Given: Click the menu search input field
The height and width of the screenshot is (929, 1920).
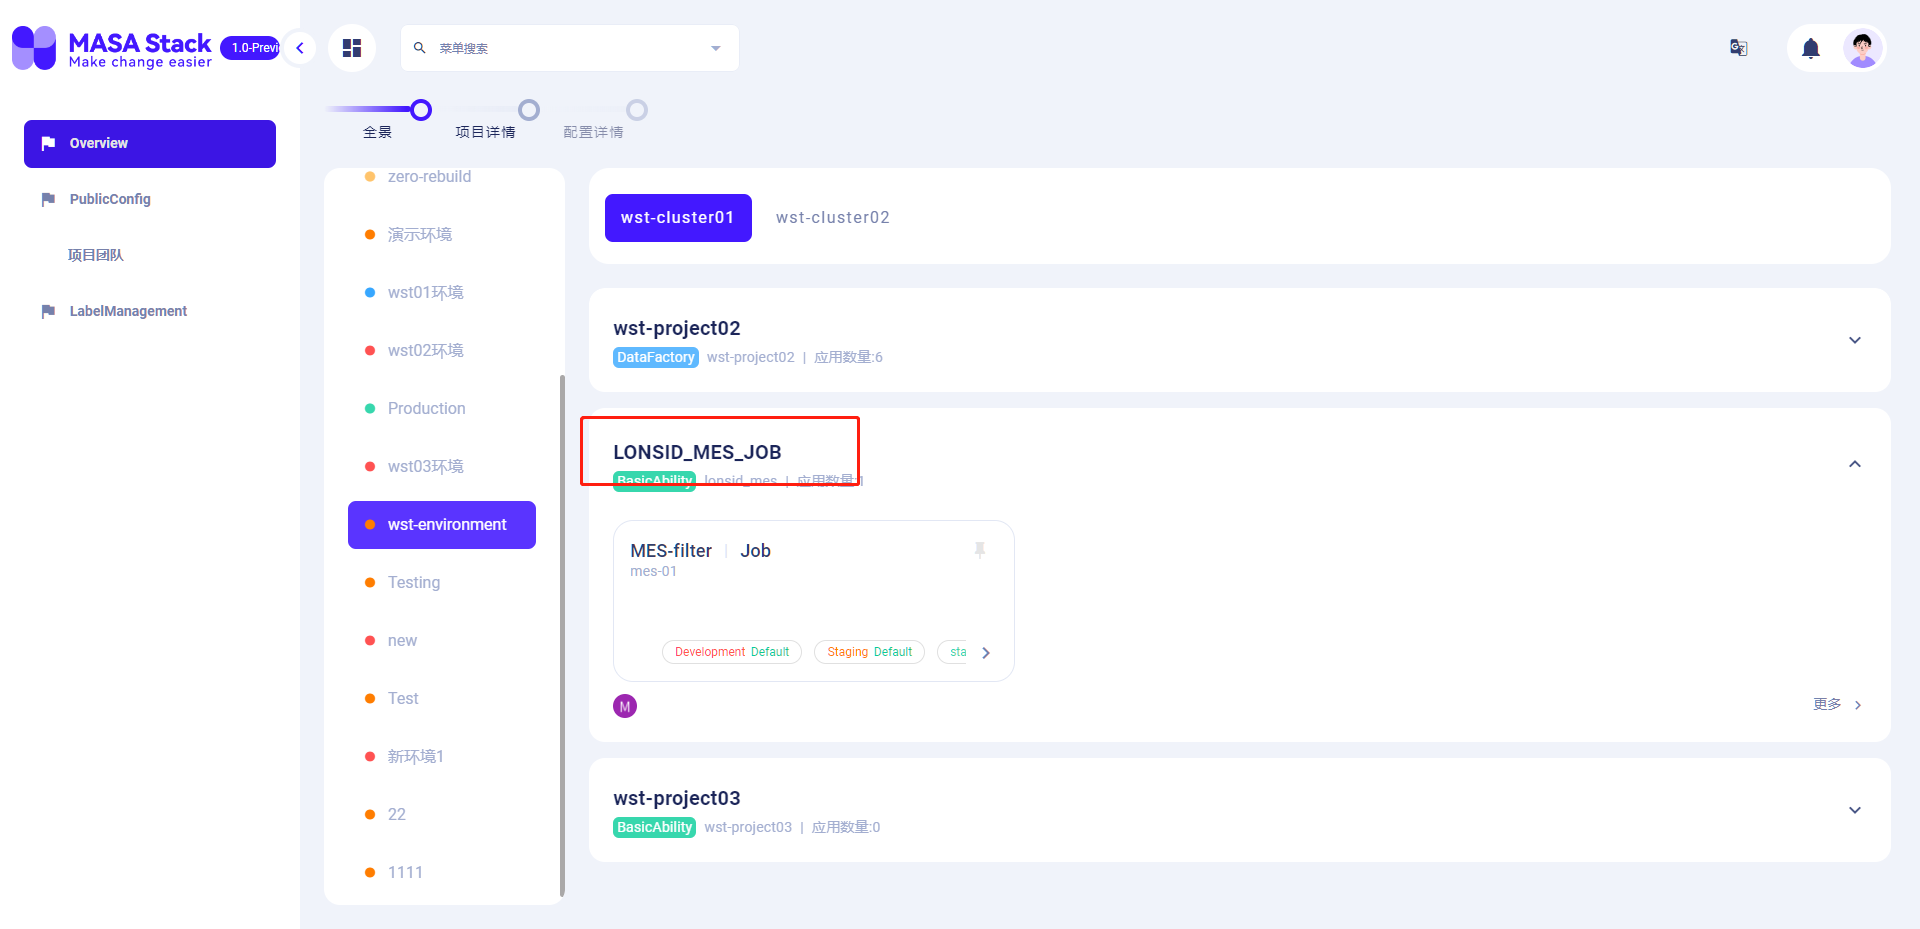Looking at the screenshot, I should pyautogui.click(x=570, y=48).
